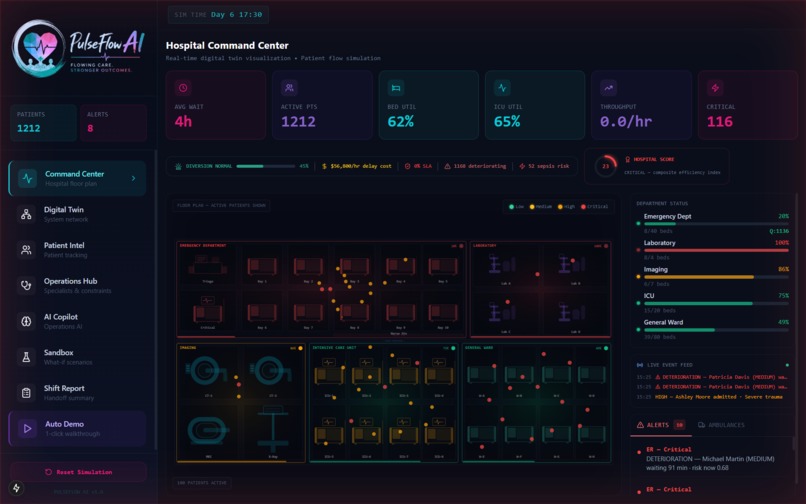Open the Digital Twin menu item

78,214
